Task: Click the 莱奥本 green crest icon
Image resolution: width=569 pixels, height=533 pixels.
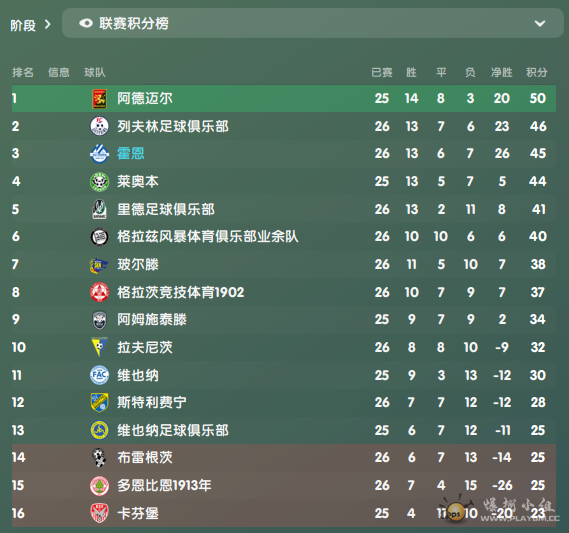Action: [x=99, y=181]
